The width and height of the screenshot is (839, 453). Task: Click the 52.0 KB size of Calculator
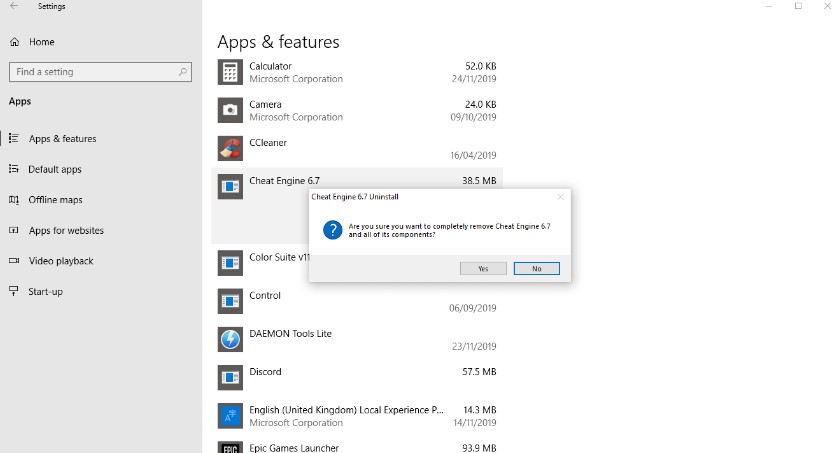tap(480, 66)
